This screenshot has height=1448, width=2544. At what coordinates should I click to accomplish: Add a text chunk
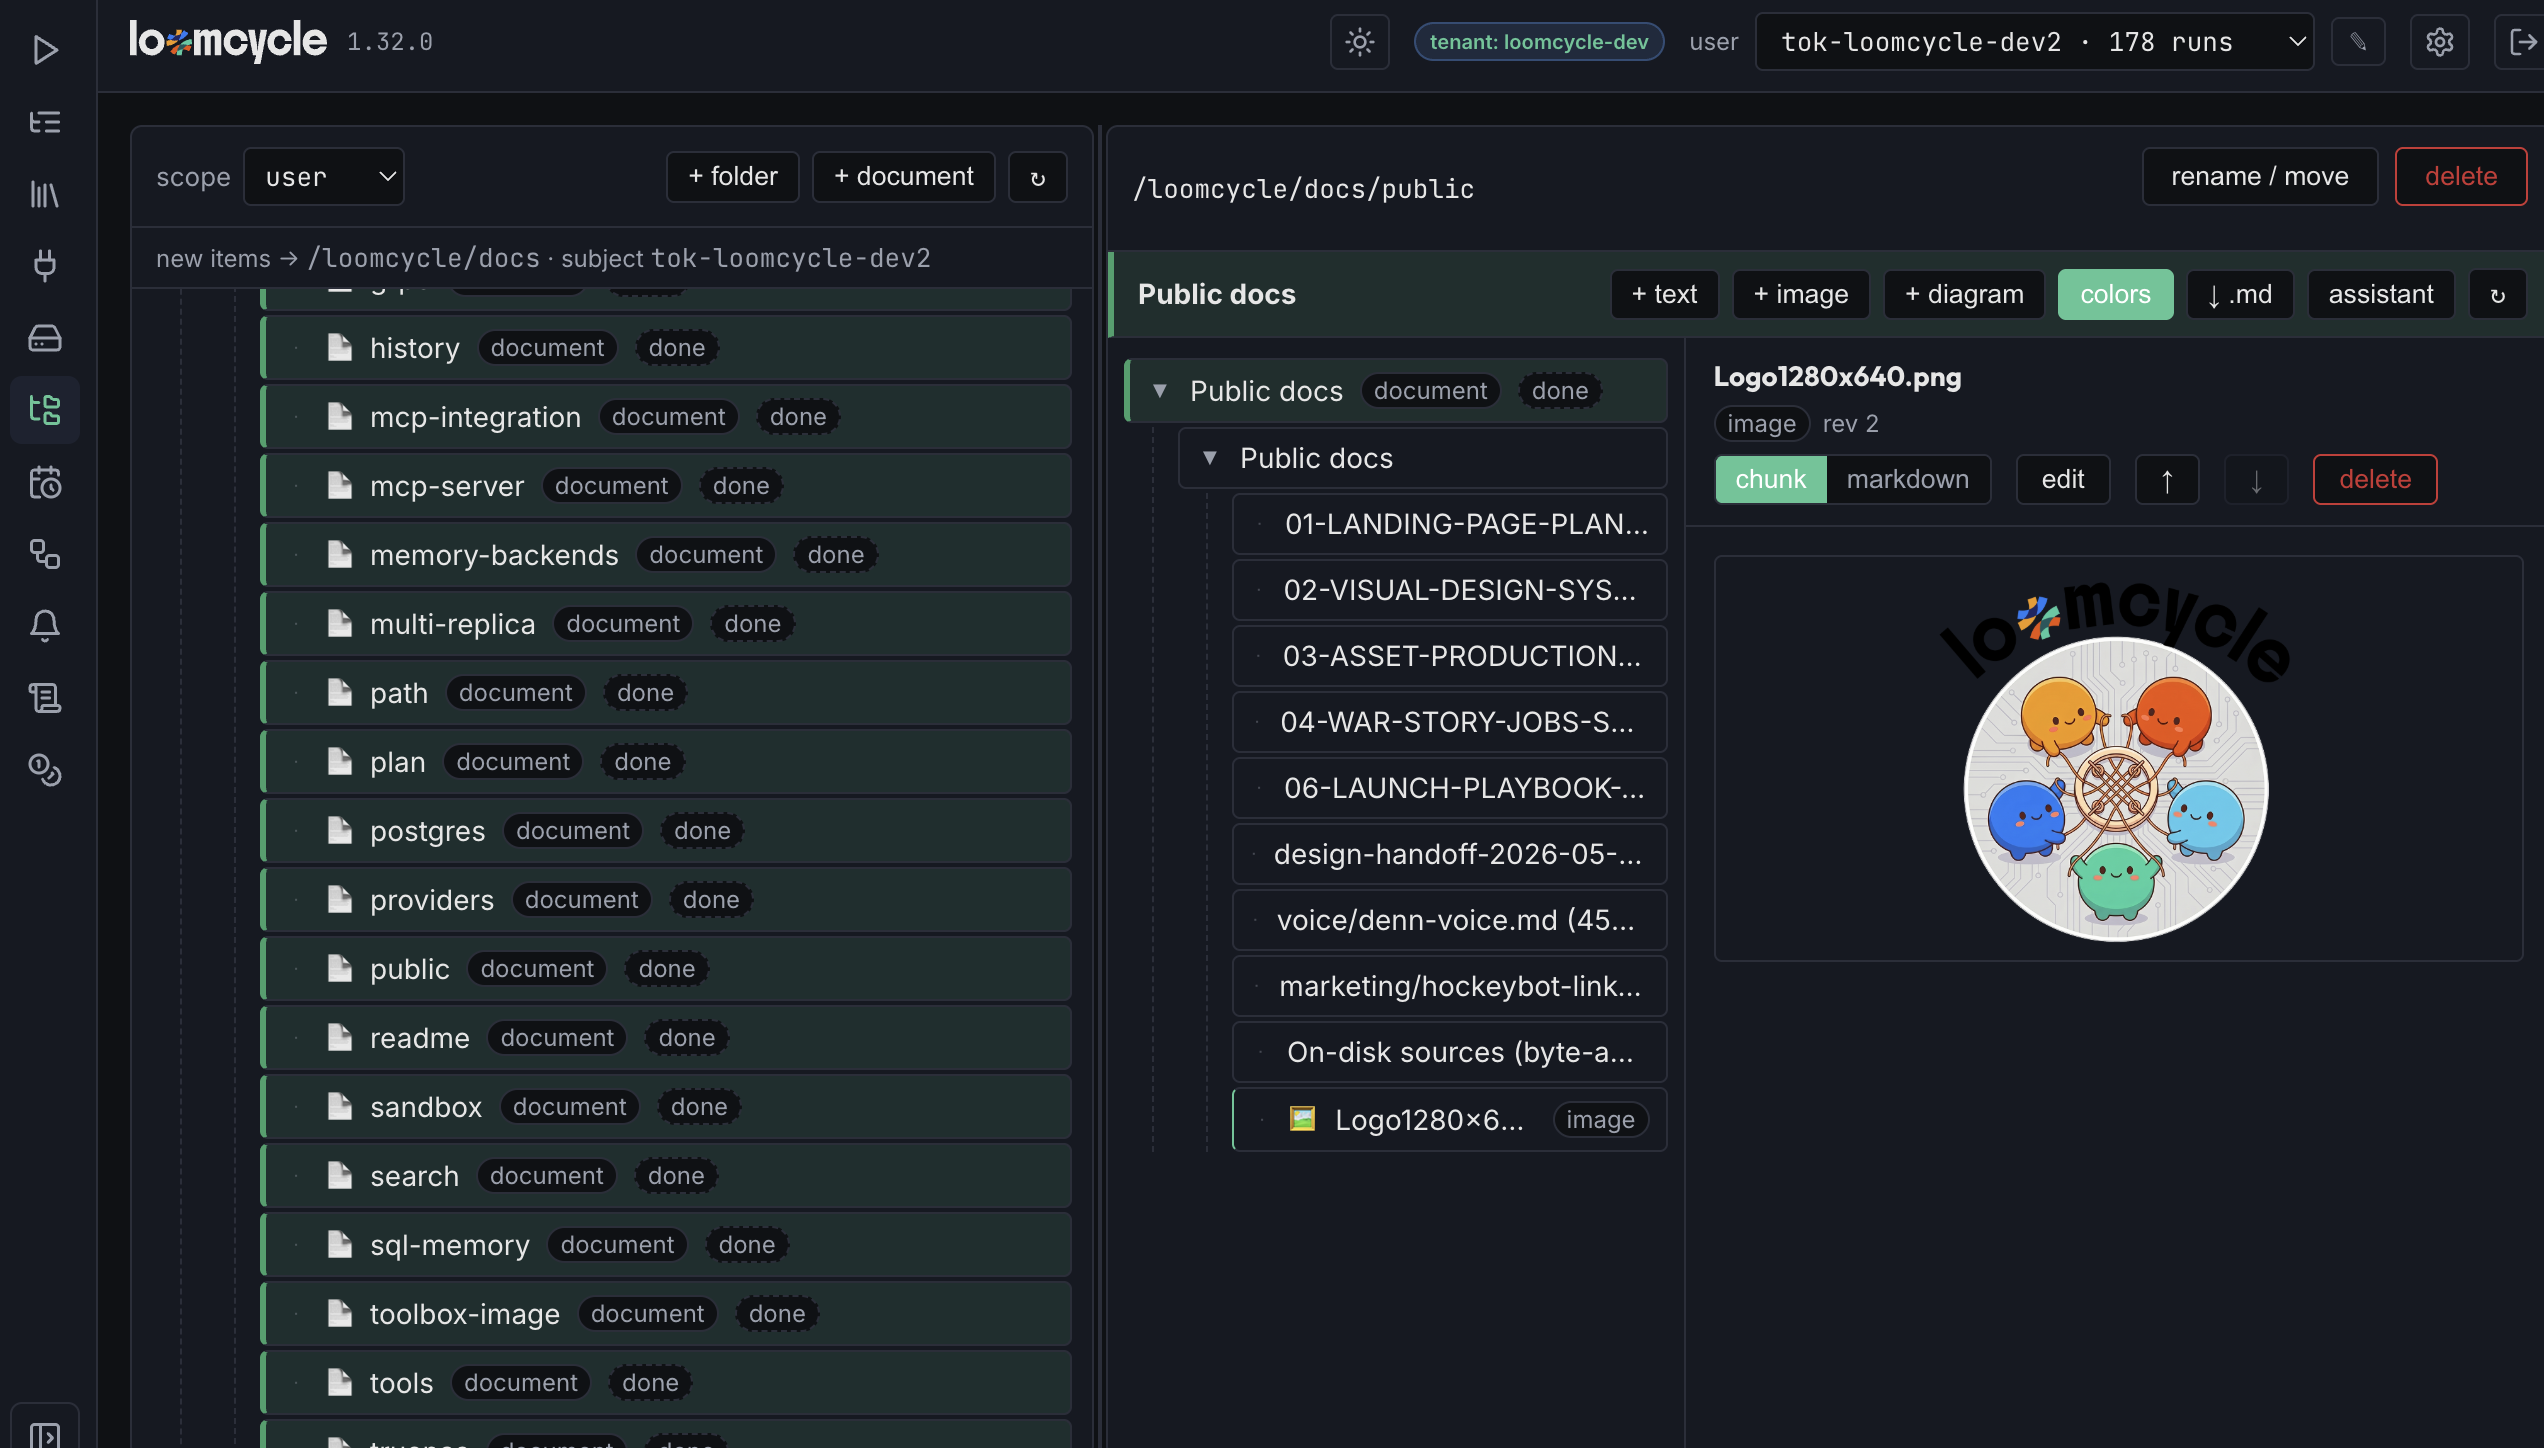(x=1664, y=294)
